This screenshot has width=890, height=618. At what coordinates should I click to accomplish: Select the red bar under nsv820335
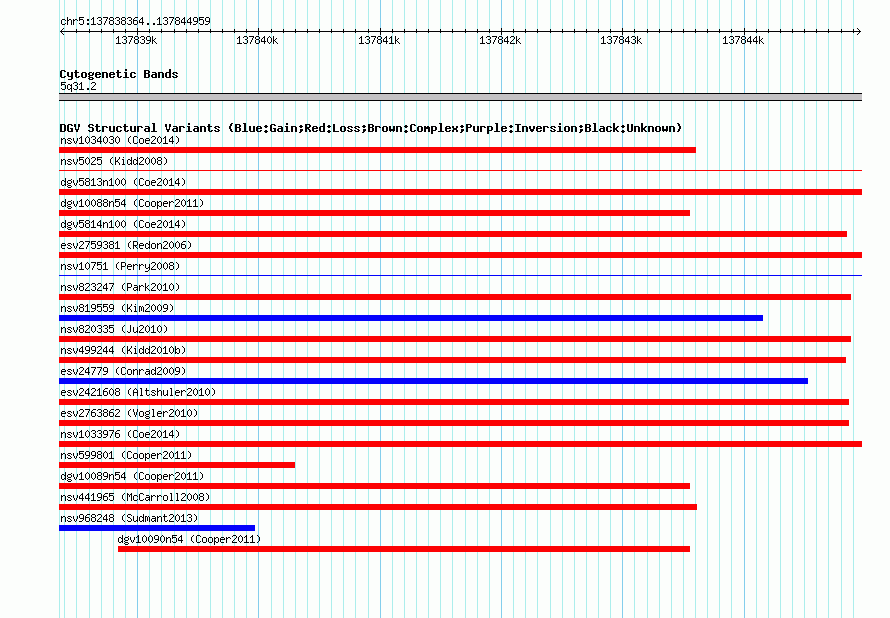click(455, 339)
